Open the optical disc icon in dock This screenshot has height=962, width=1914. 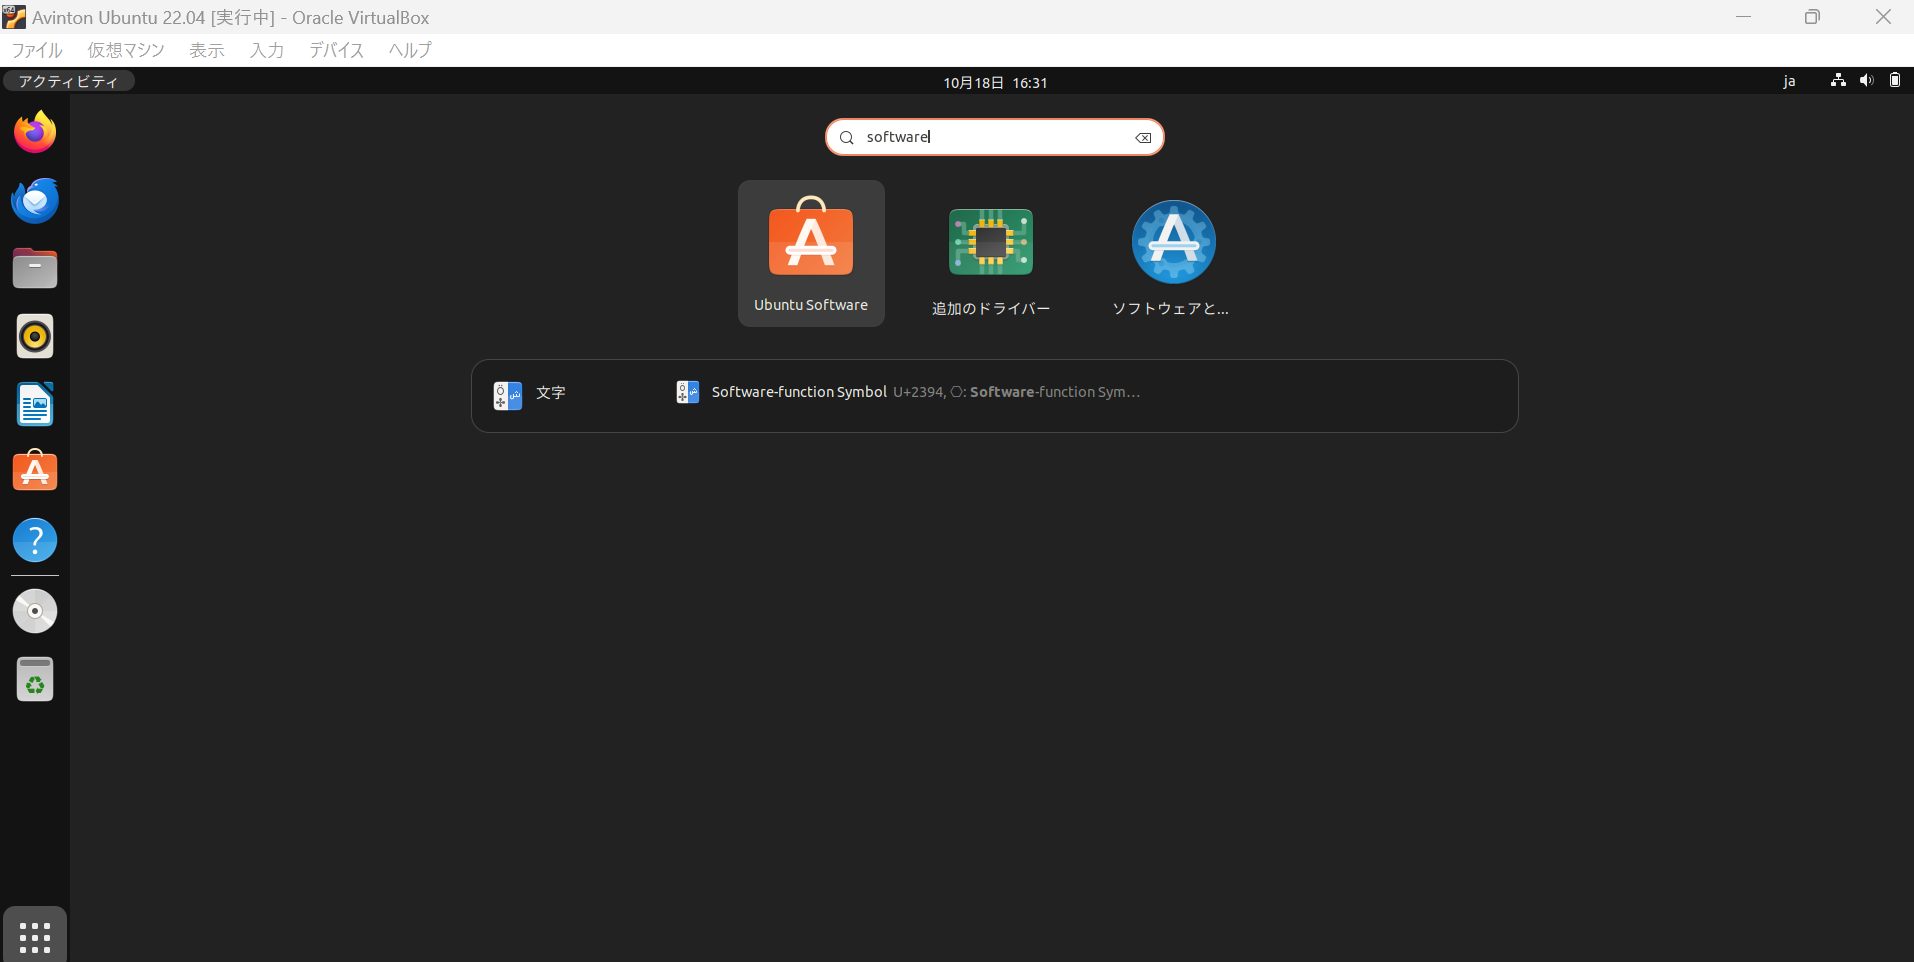click(x=35, y=611)
